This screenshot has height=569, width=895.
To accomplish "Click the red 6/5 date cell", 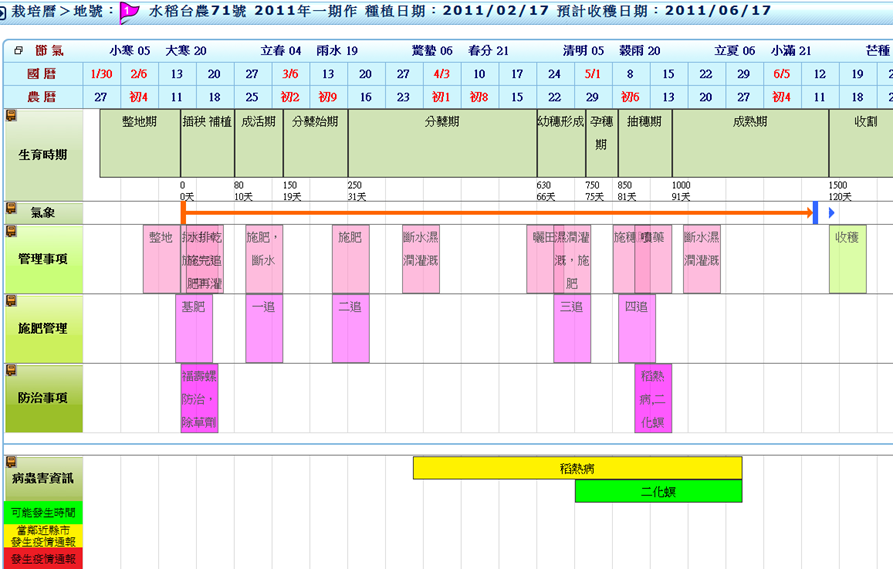I will click(781, 74).
